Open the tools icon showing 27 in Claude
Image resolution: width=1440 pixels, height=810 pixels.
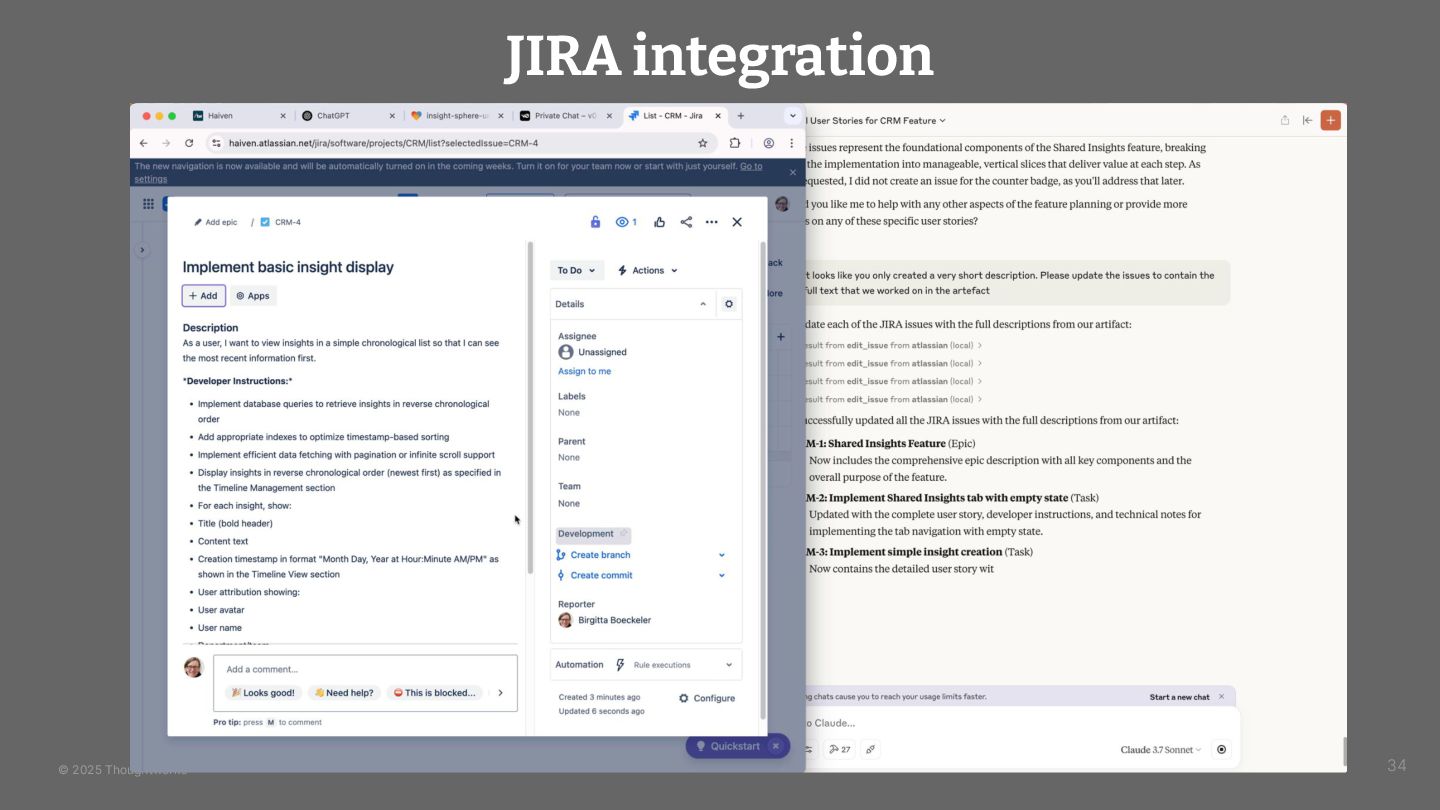pyautogui.click(x=839, y=749)
